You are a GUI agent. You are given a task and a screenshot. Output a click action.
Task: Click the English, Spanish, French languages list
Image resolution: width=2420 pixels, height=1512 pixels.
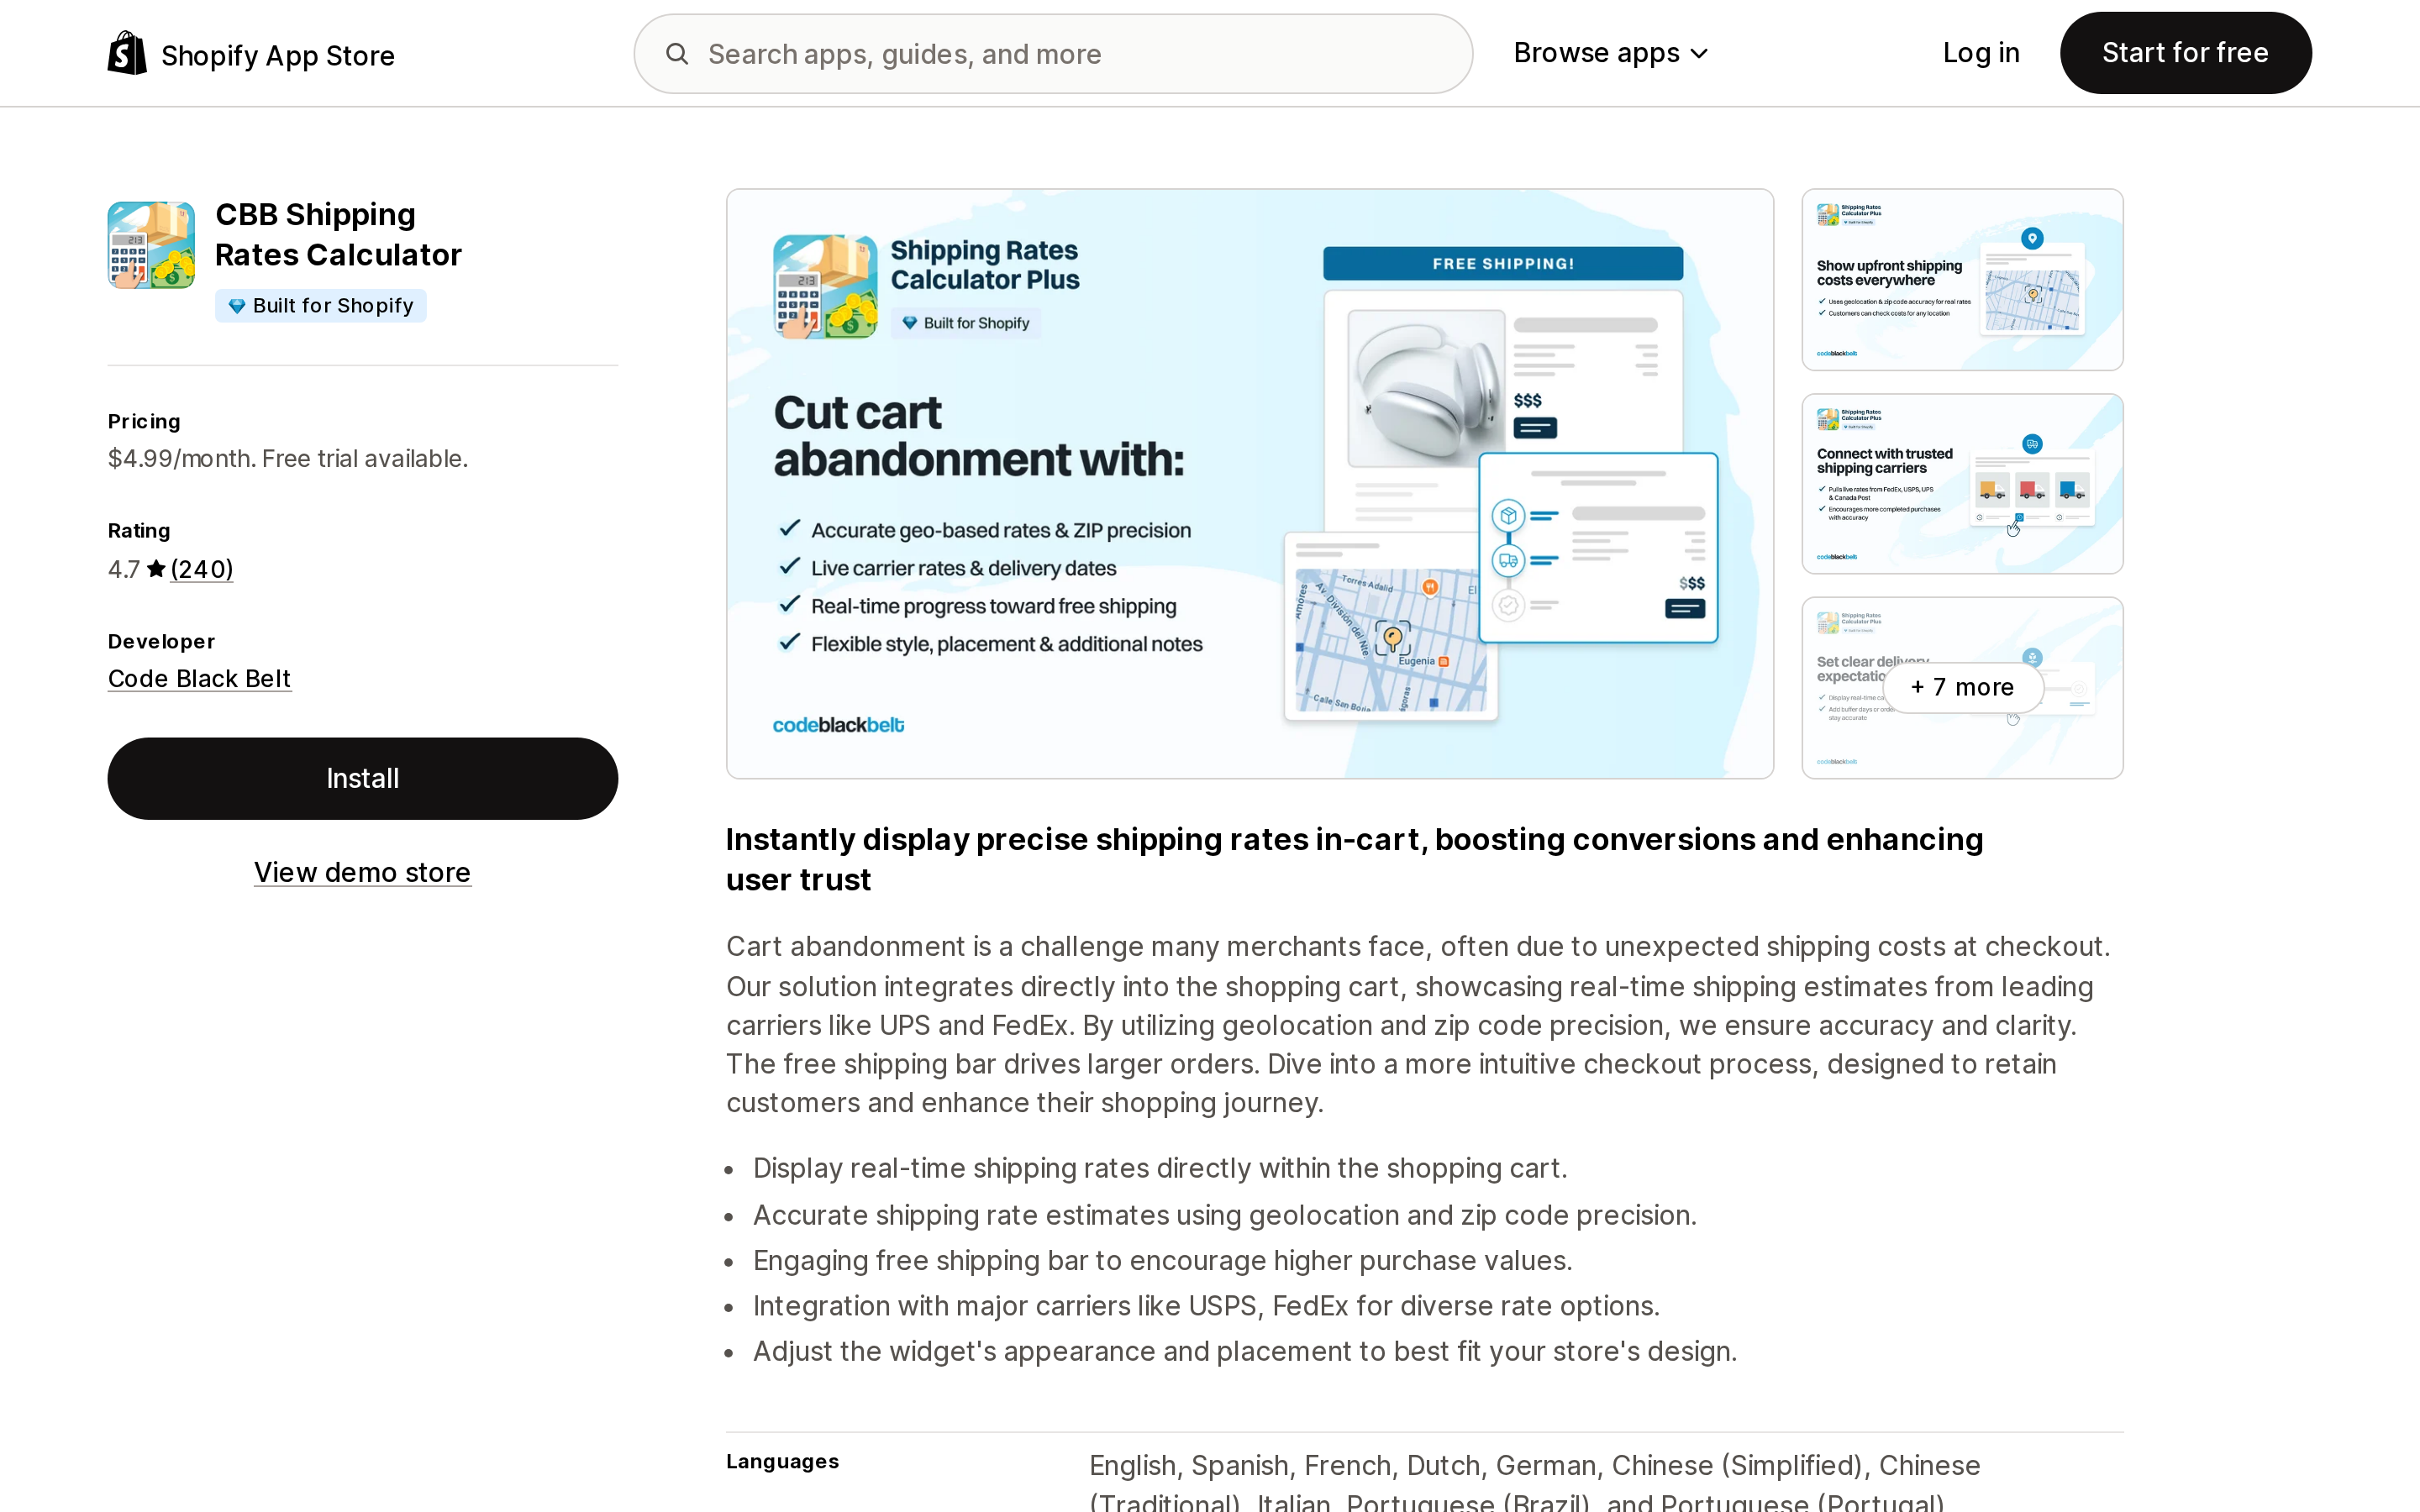pos(1534,1482)
